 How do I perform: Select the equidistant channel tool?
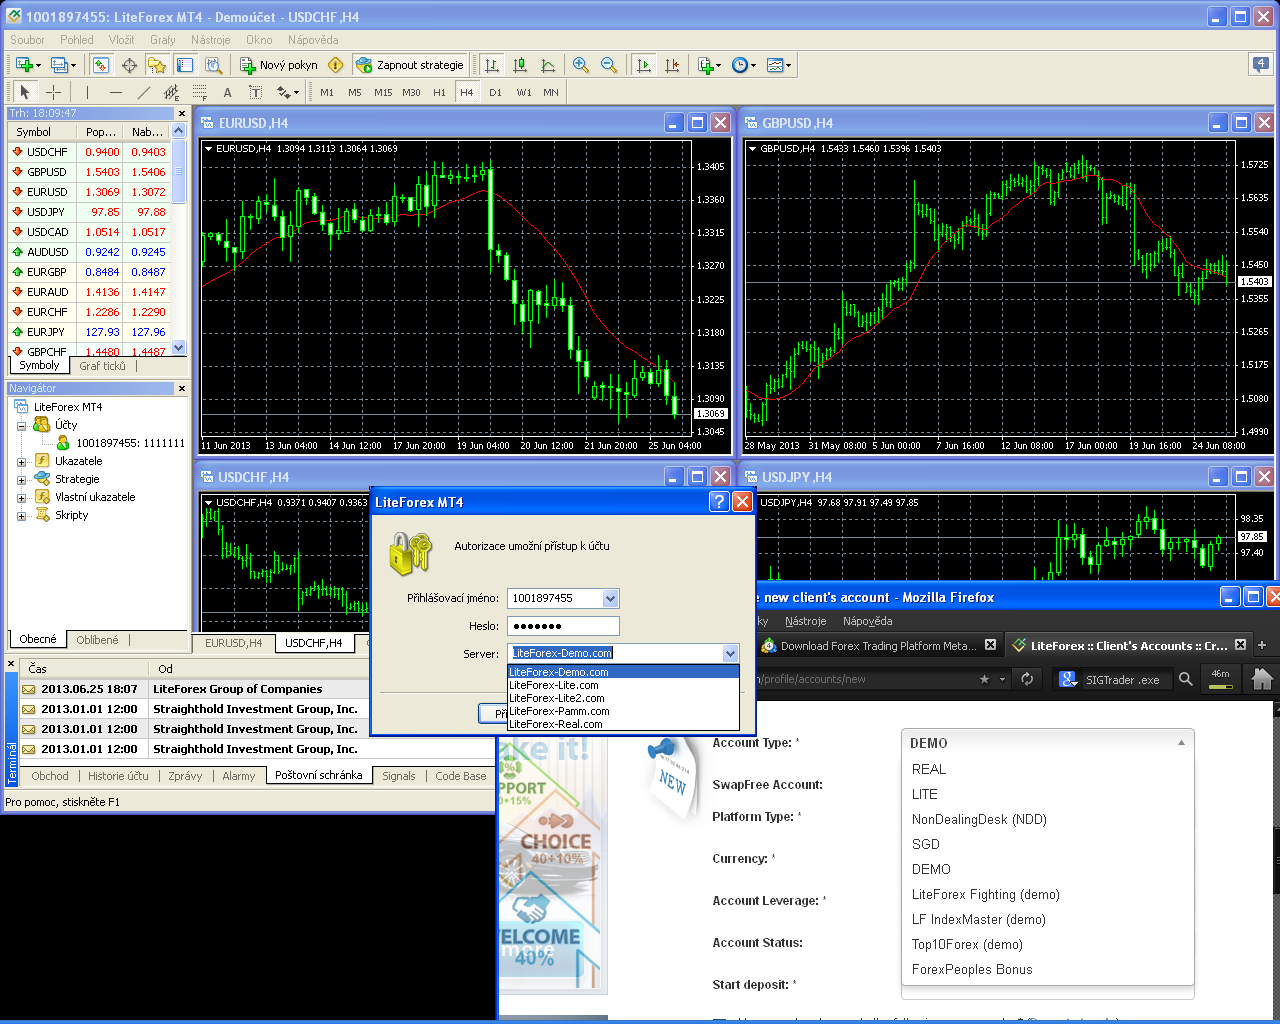click(172, 92)
